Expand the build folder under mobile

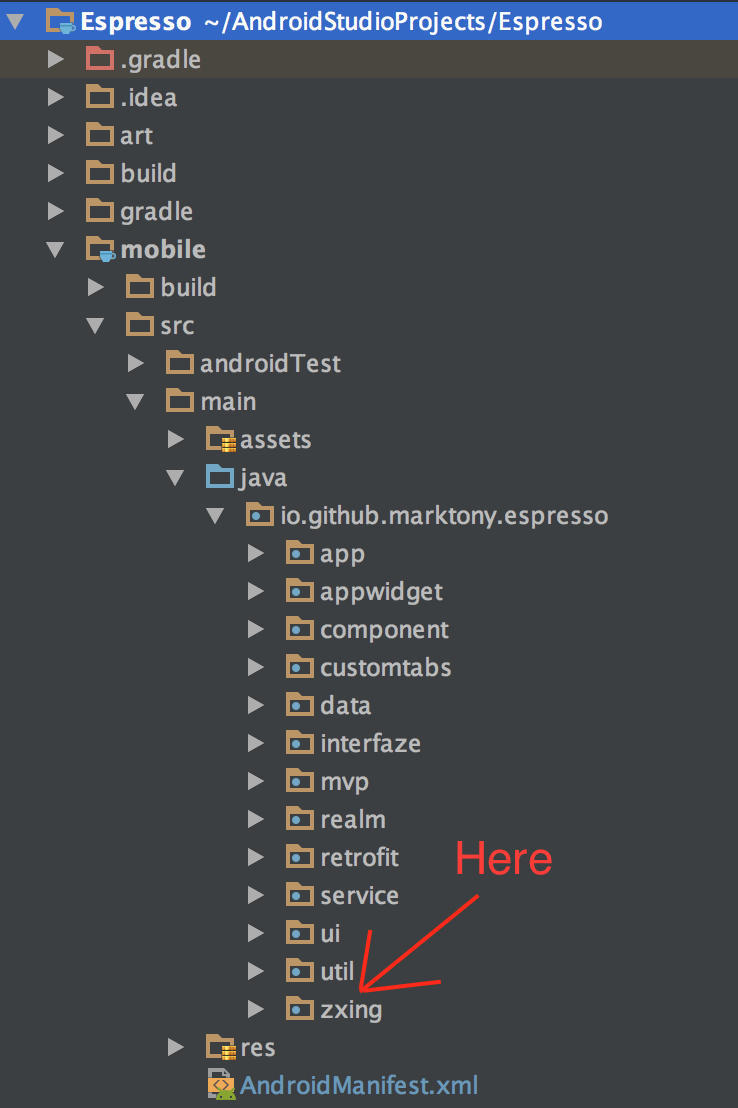(95, 287)
